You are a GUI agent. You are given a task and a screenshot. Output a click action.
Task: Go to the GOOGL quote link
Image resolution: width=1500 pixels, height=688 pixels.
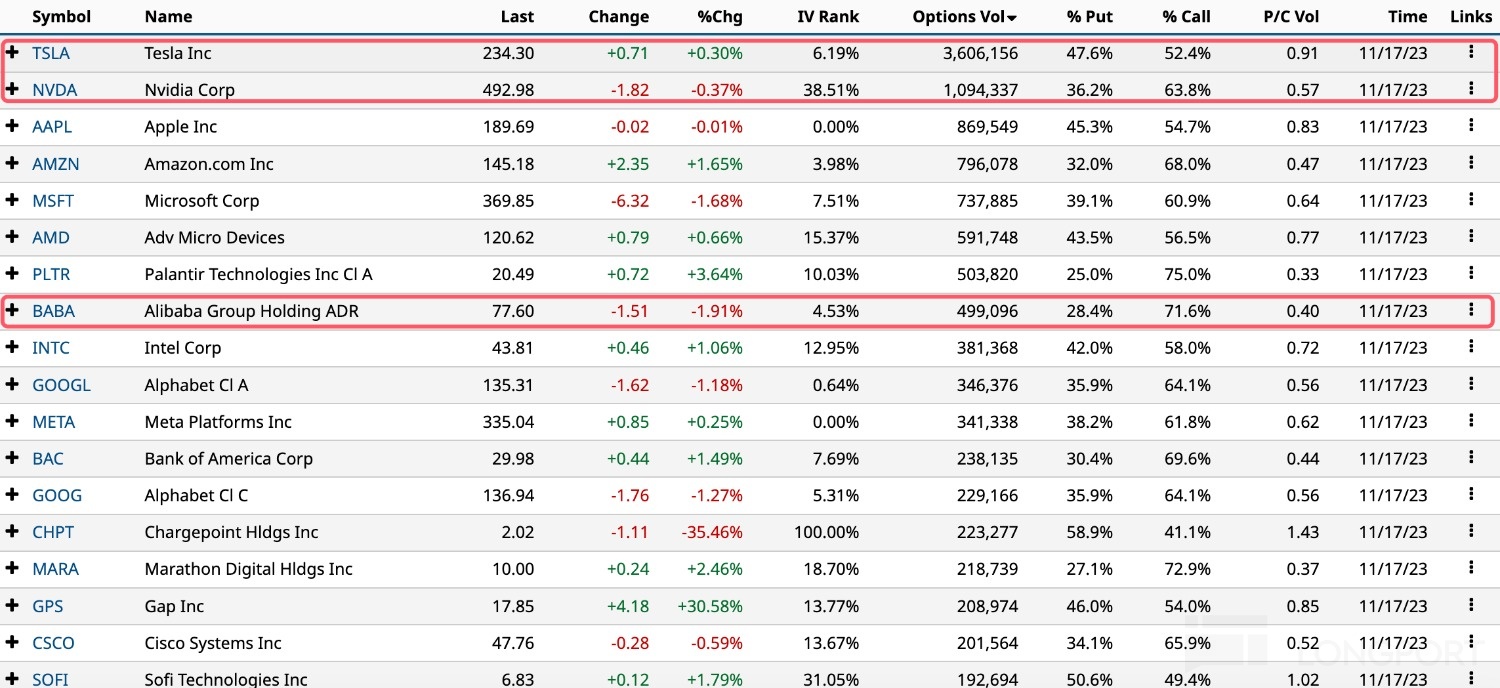(61, 385)
